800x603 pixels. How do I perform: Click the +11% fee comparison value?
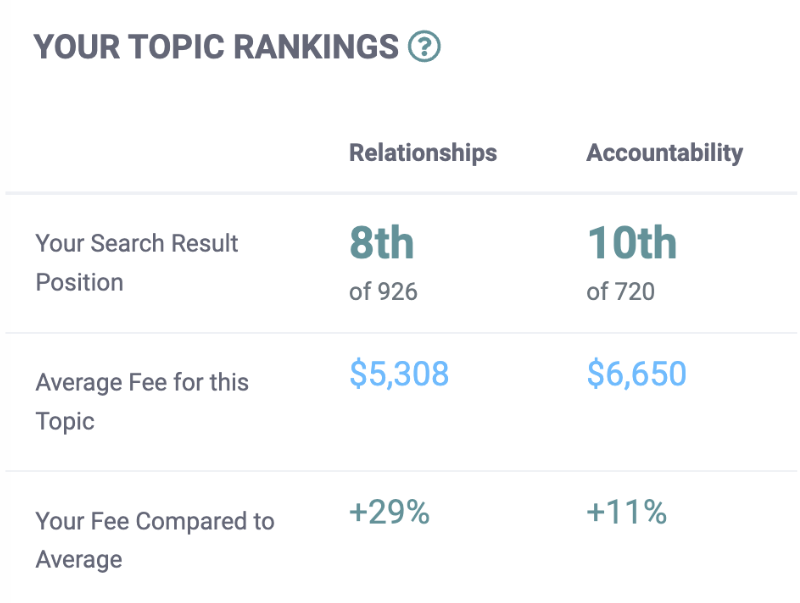(627, 512)
